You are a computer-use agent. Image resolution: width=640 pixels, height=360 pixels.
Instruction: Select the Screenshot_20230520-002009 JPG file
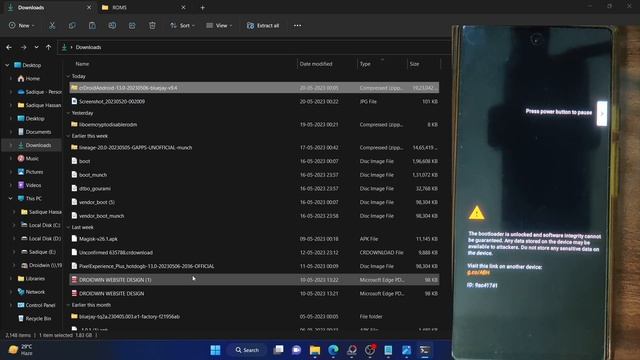tap(254, 101)
